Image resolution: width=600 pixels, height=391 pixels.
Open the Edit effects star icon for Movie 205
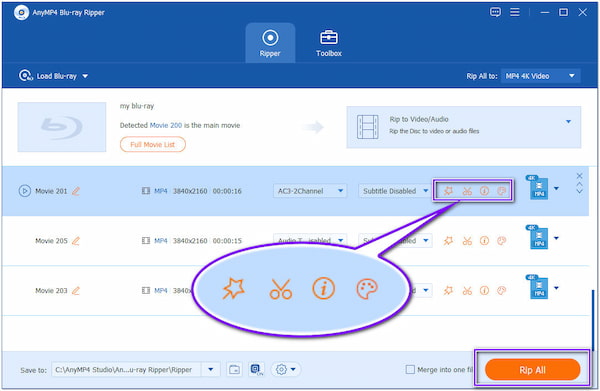pyautogui.click(x=448, y=241)
